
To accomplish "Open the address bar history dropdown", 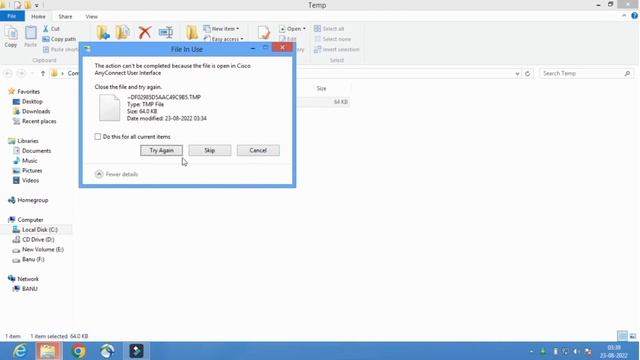I will click(x=517, y=73).
